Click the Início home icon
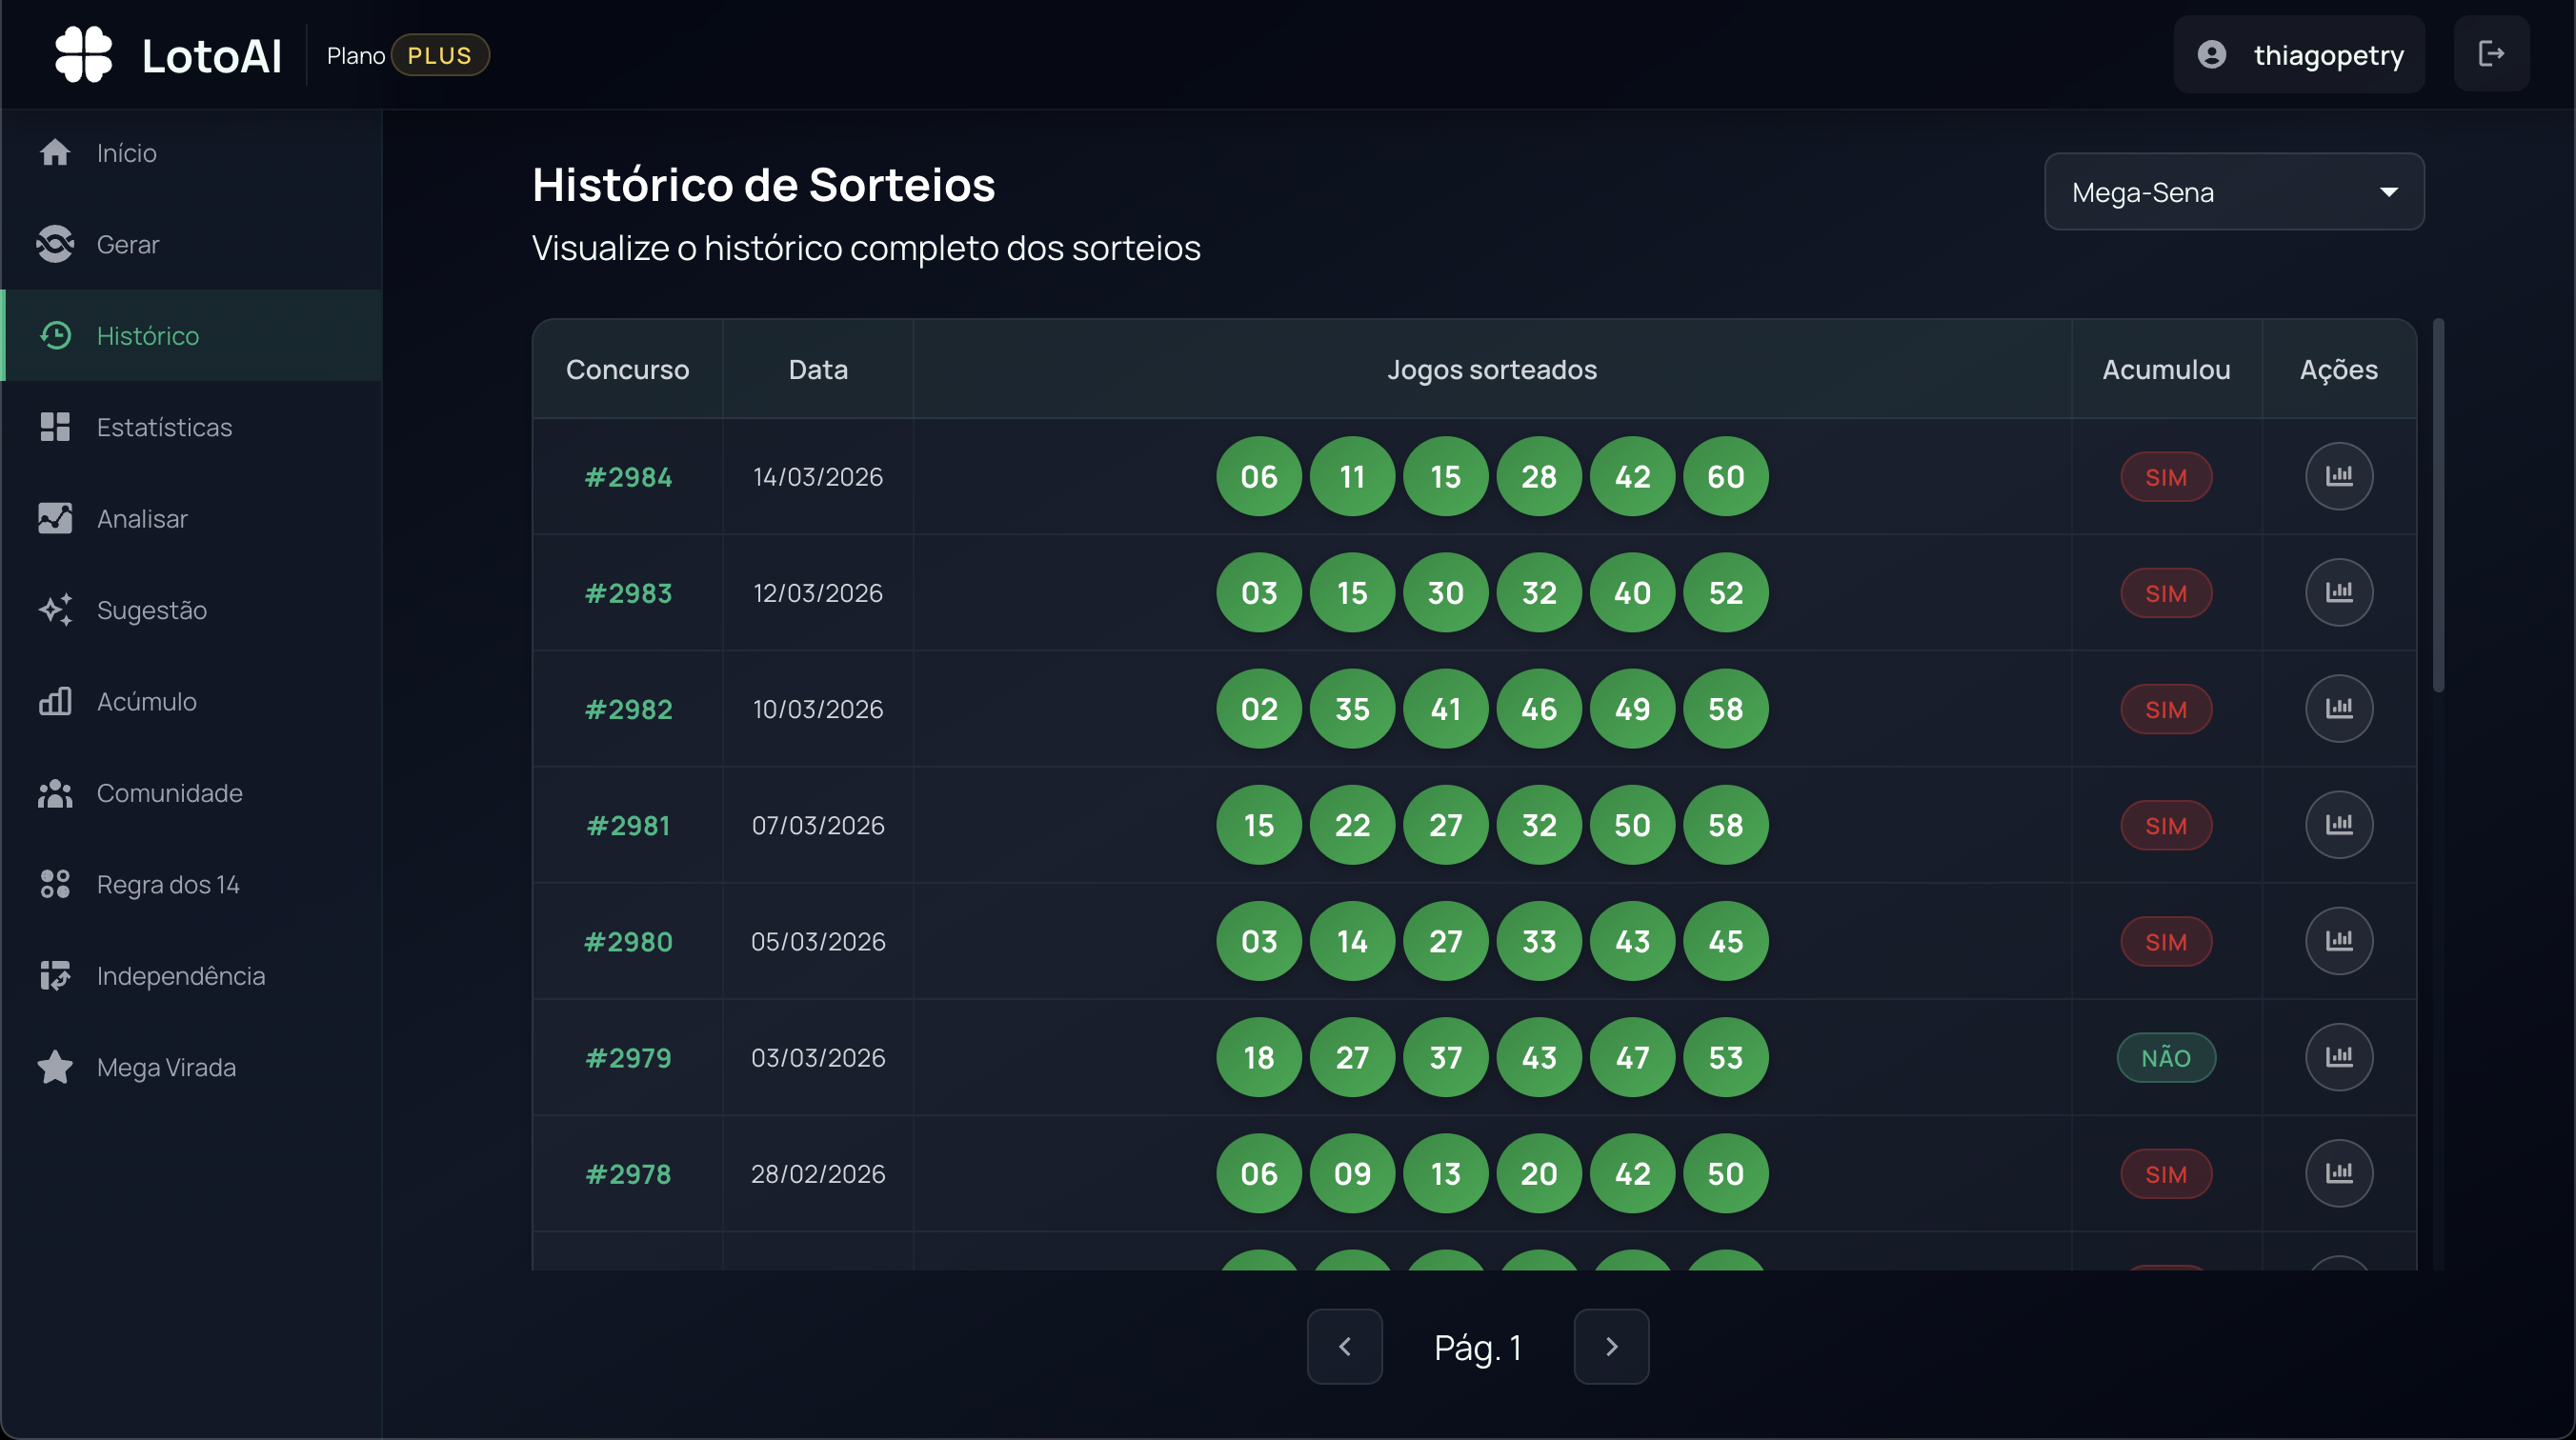This screenshot has width=2576, height=1440. (x=55, y=152)
